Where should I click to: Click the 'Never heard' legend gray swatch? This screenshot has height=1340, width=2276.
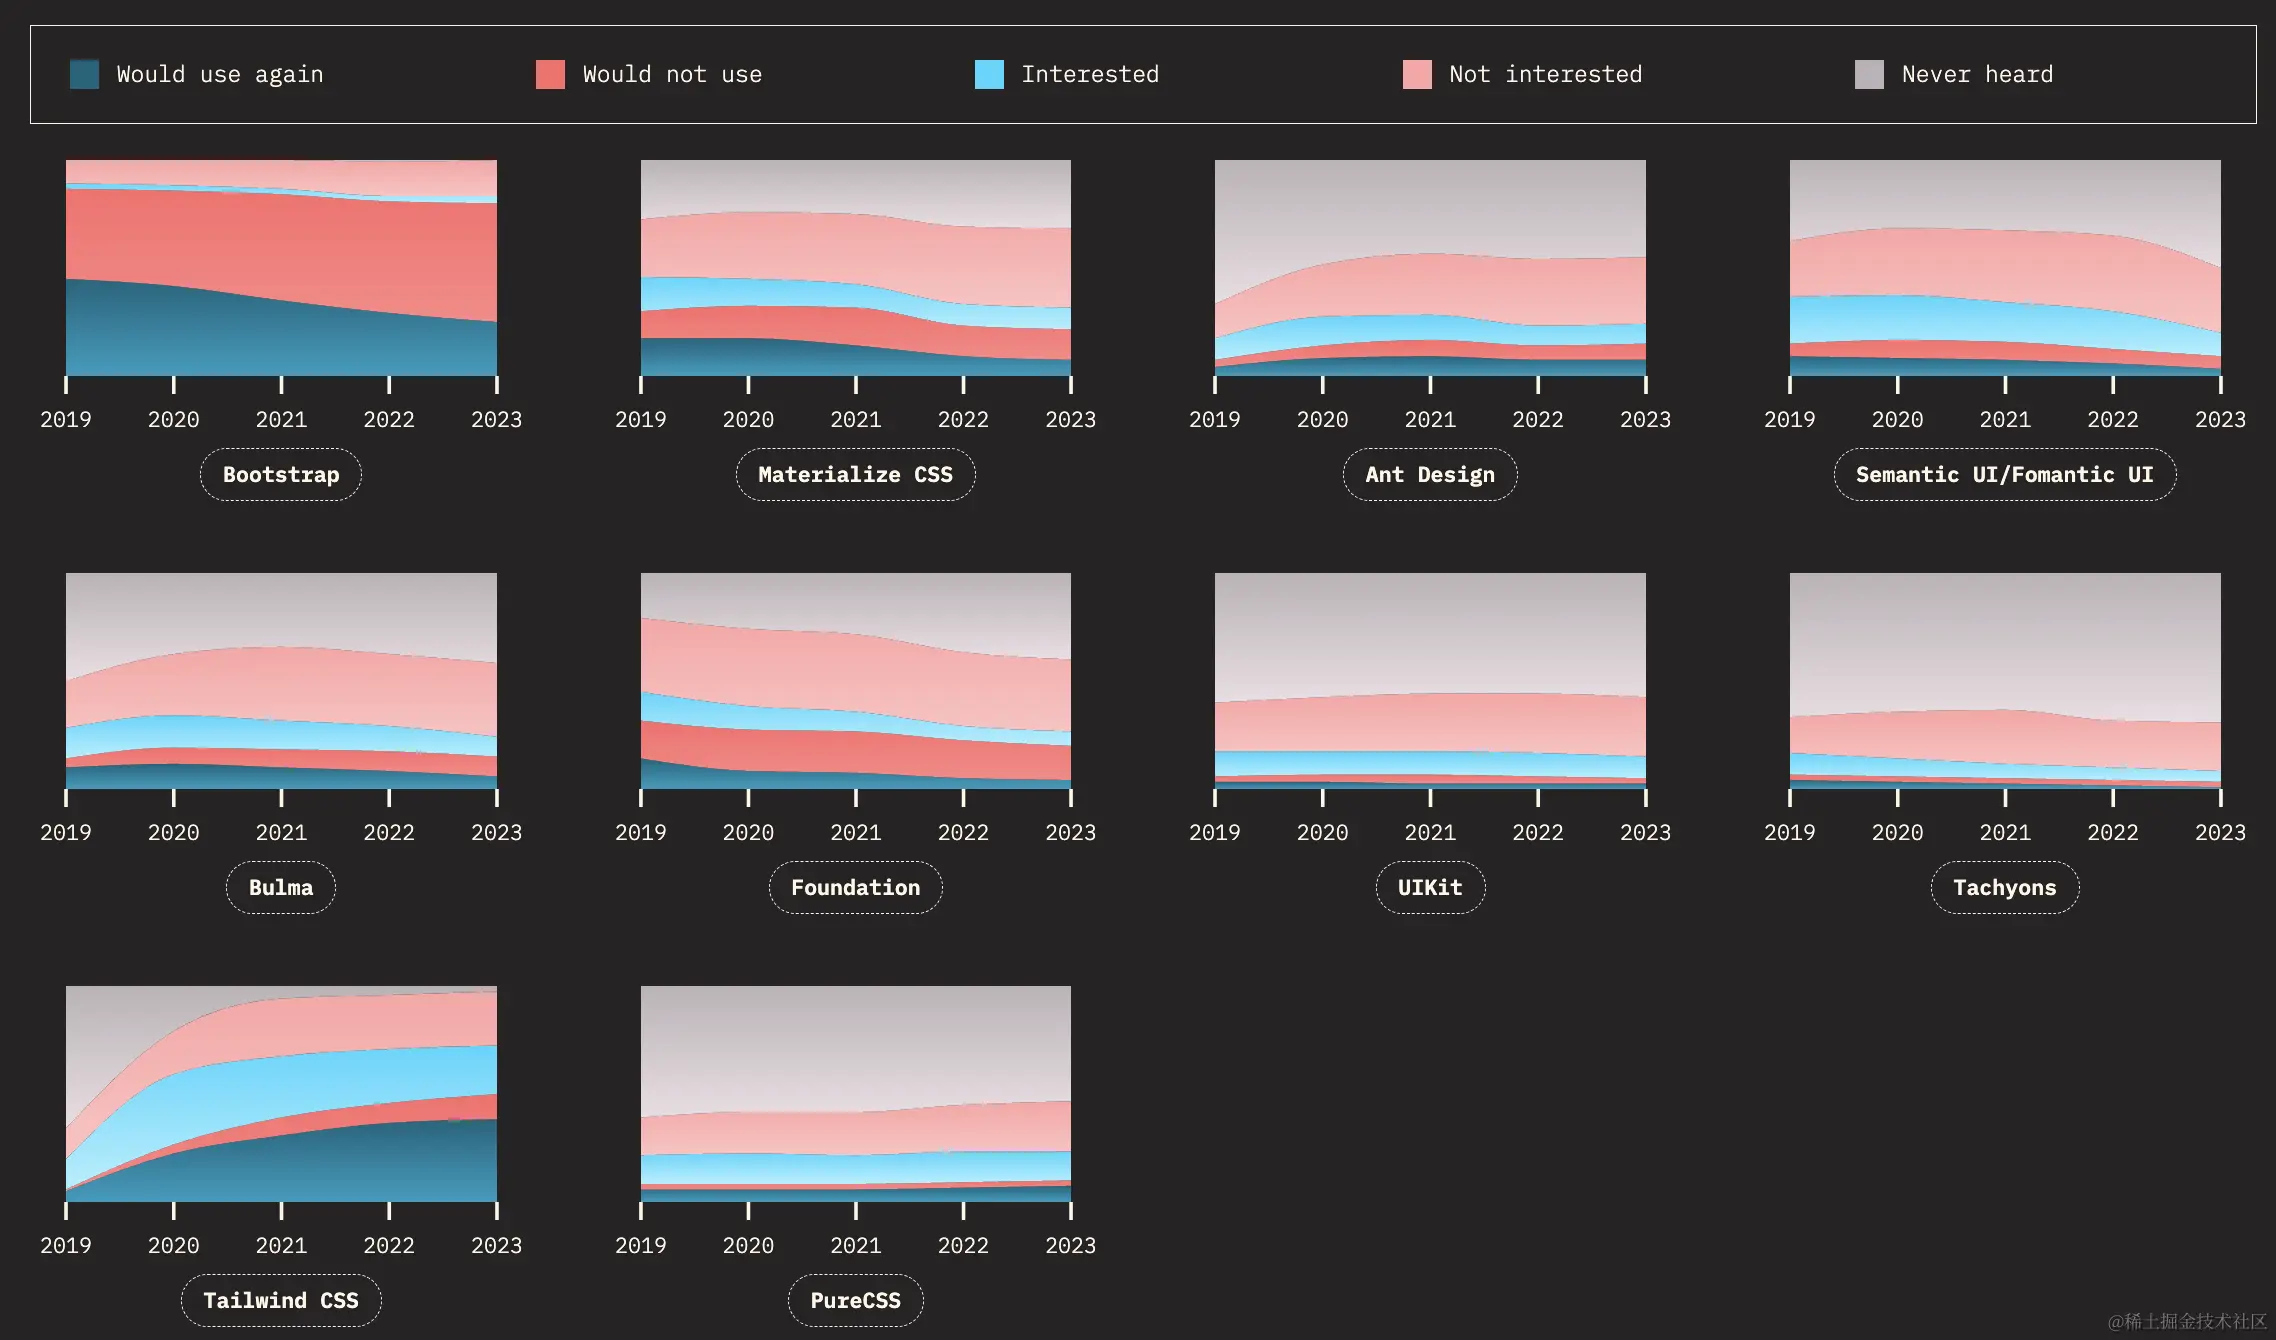click(1869, 74)
